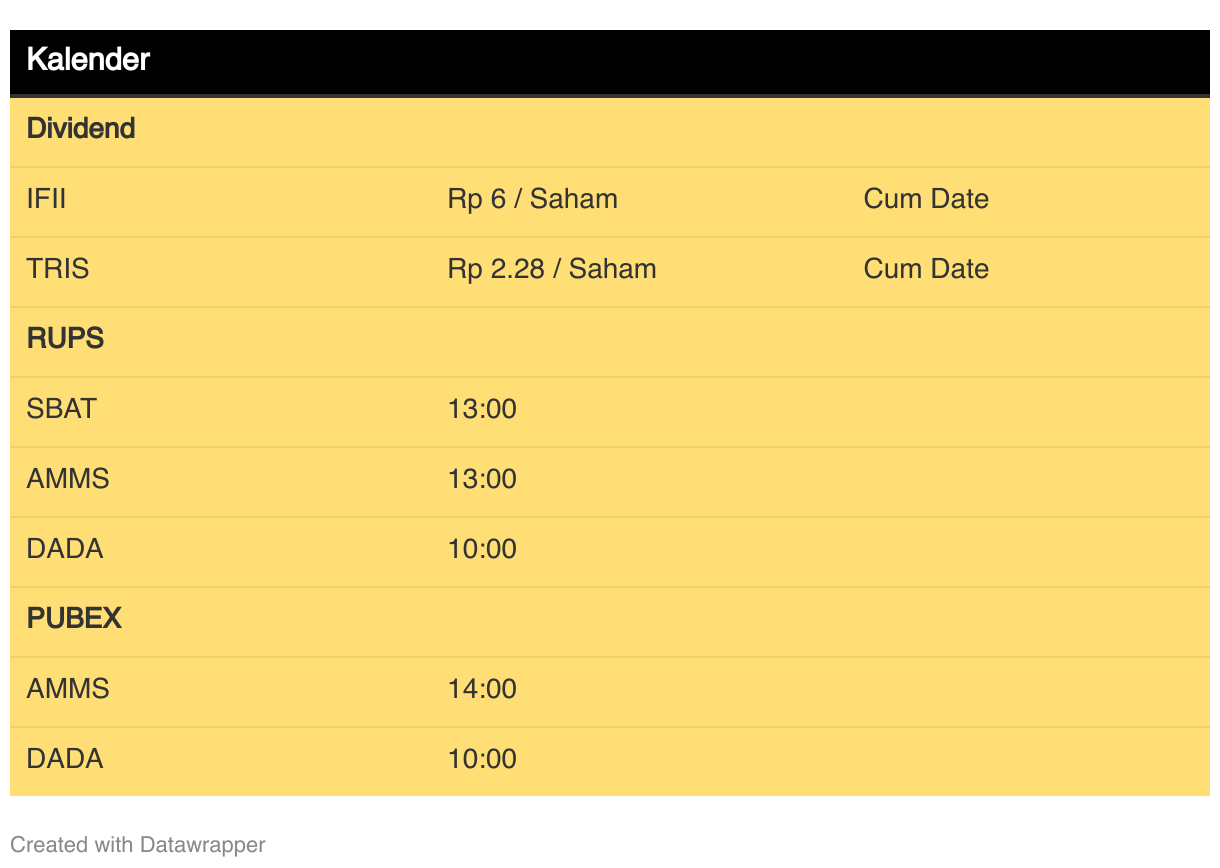Select the 13:00 time for AMMS
Viewport: 1220px width, 868px height.
point(482,479)
